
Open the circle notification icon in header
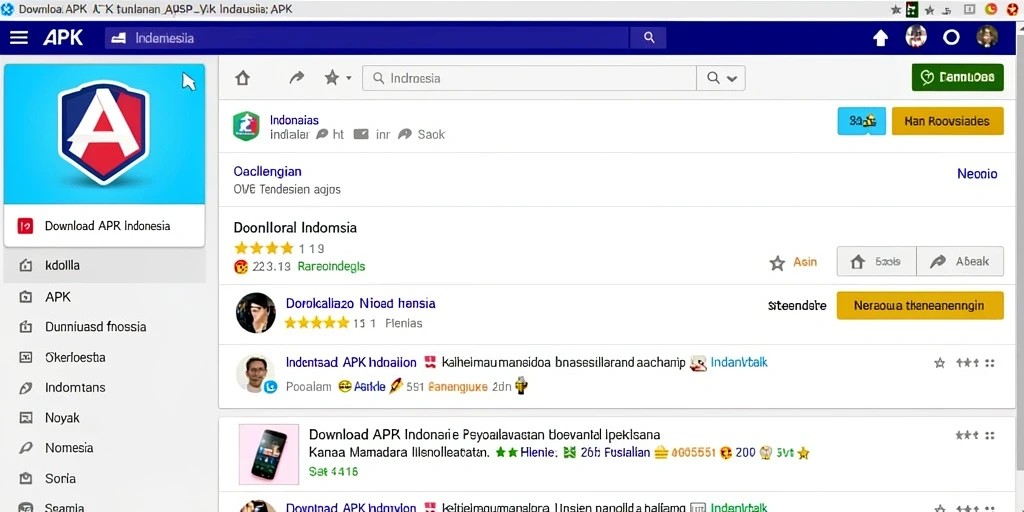951,38
